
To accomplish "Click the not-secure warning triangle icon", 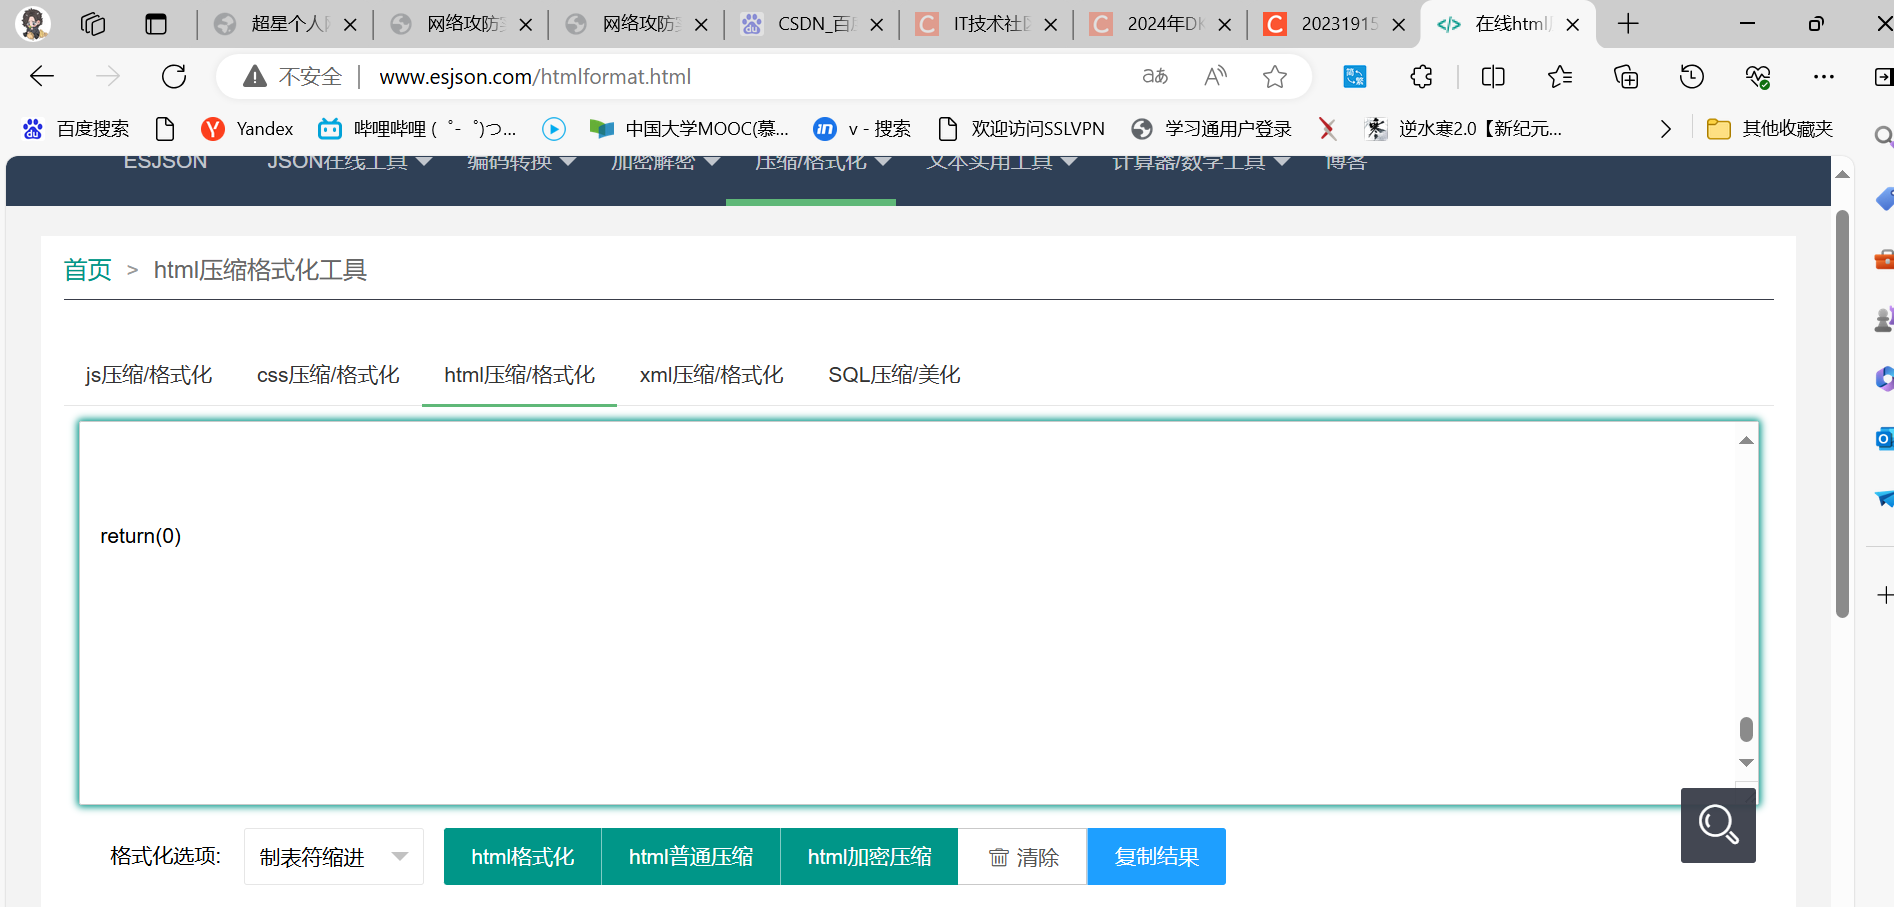I will tap(255, 76).
